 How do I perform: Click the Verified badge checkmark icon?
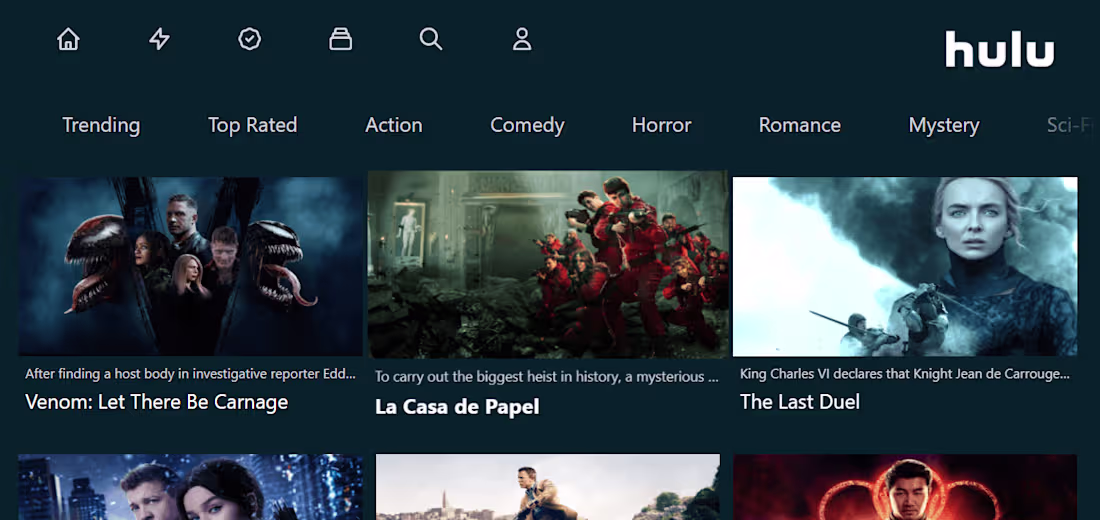(x=250, y=39)
